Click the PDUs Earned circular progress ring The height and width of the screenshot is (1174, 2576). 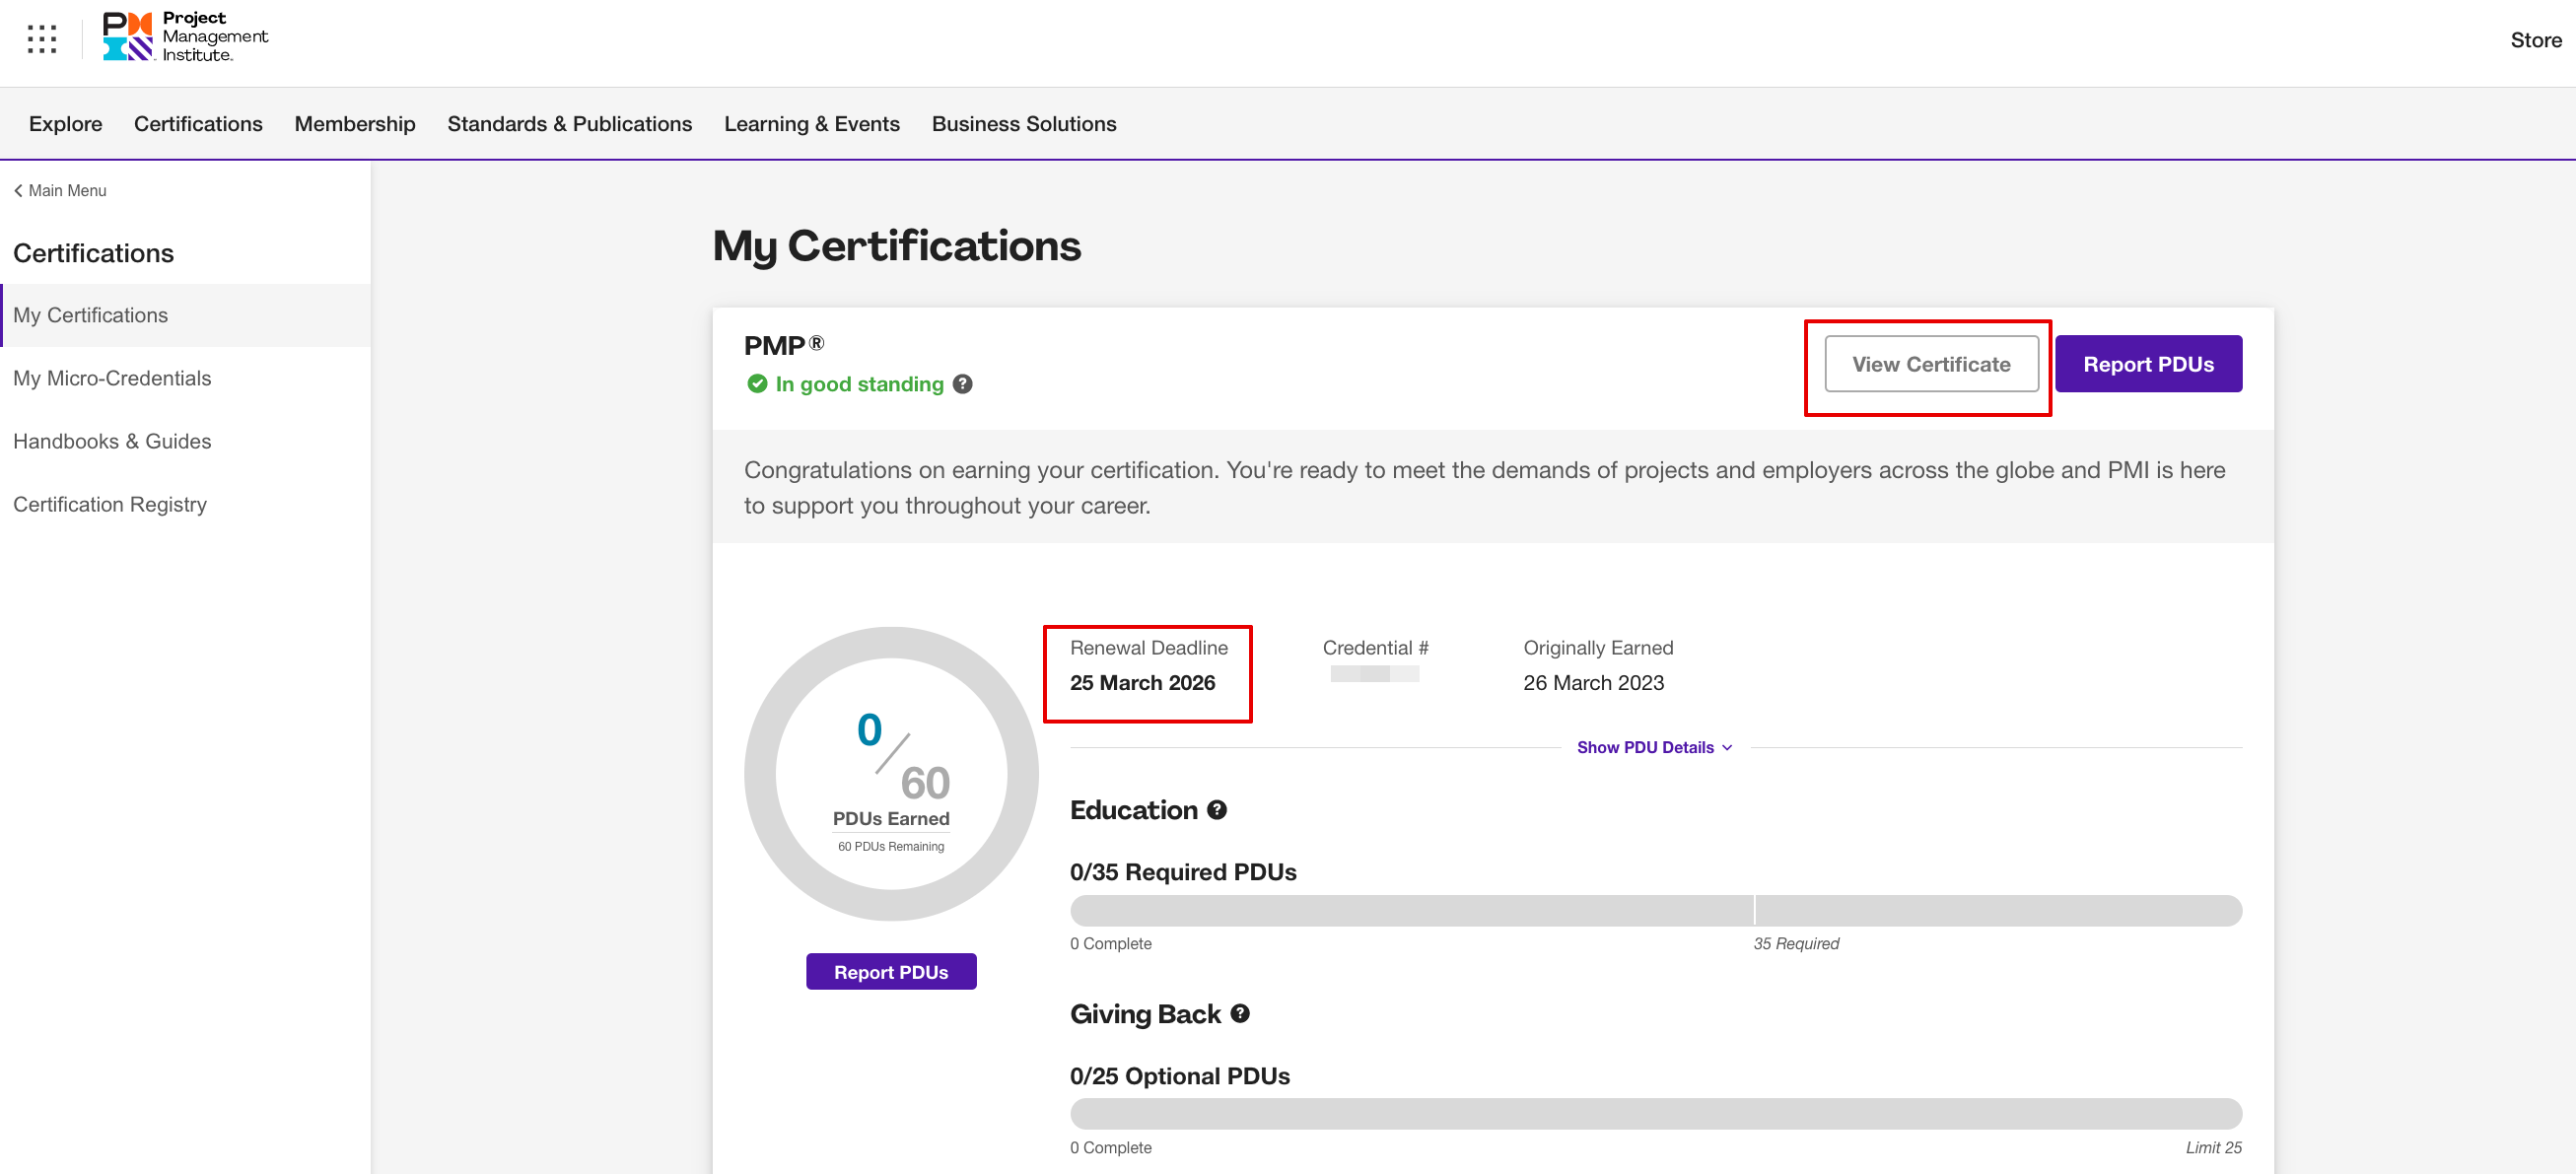(891, 774)
